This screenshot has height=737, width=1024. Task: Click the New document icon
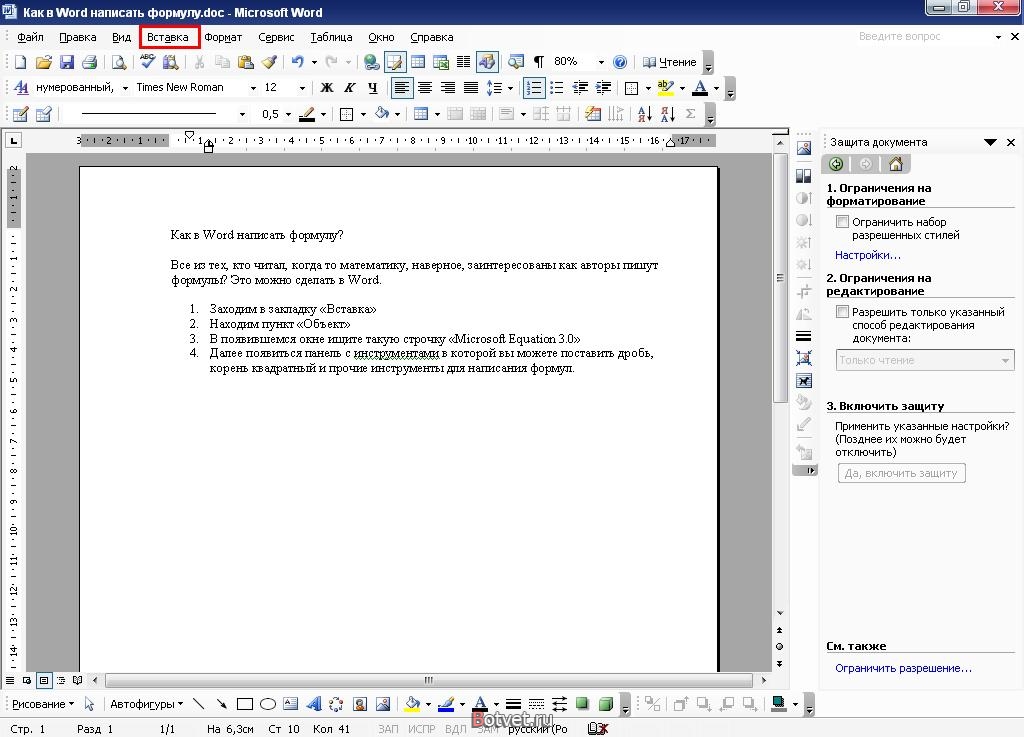[20, 62]
